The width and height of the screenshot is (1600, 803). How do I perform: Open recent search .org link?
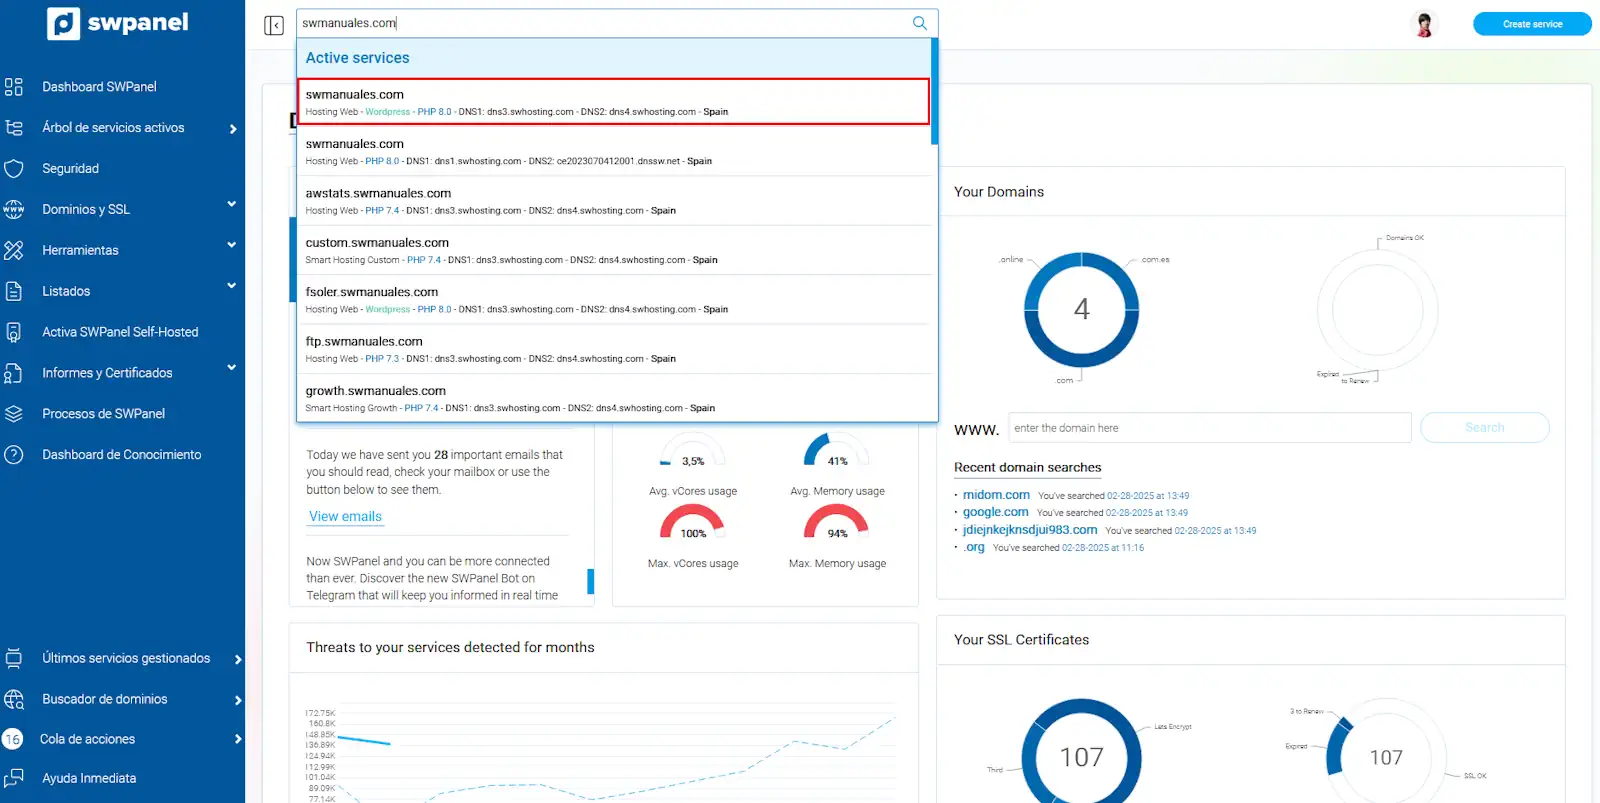coord(974,547)
